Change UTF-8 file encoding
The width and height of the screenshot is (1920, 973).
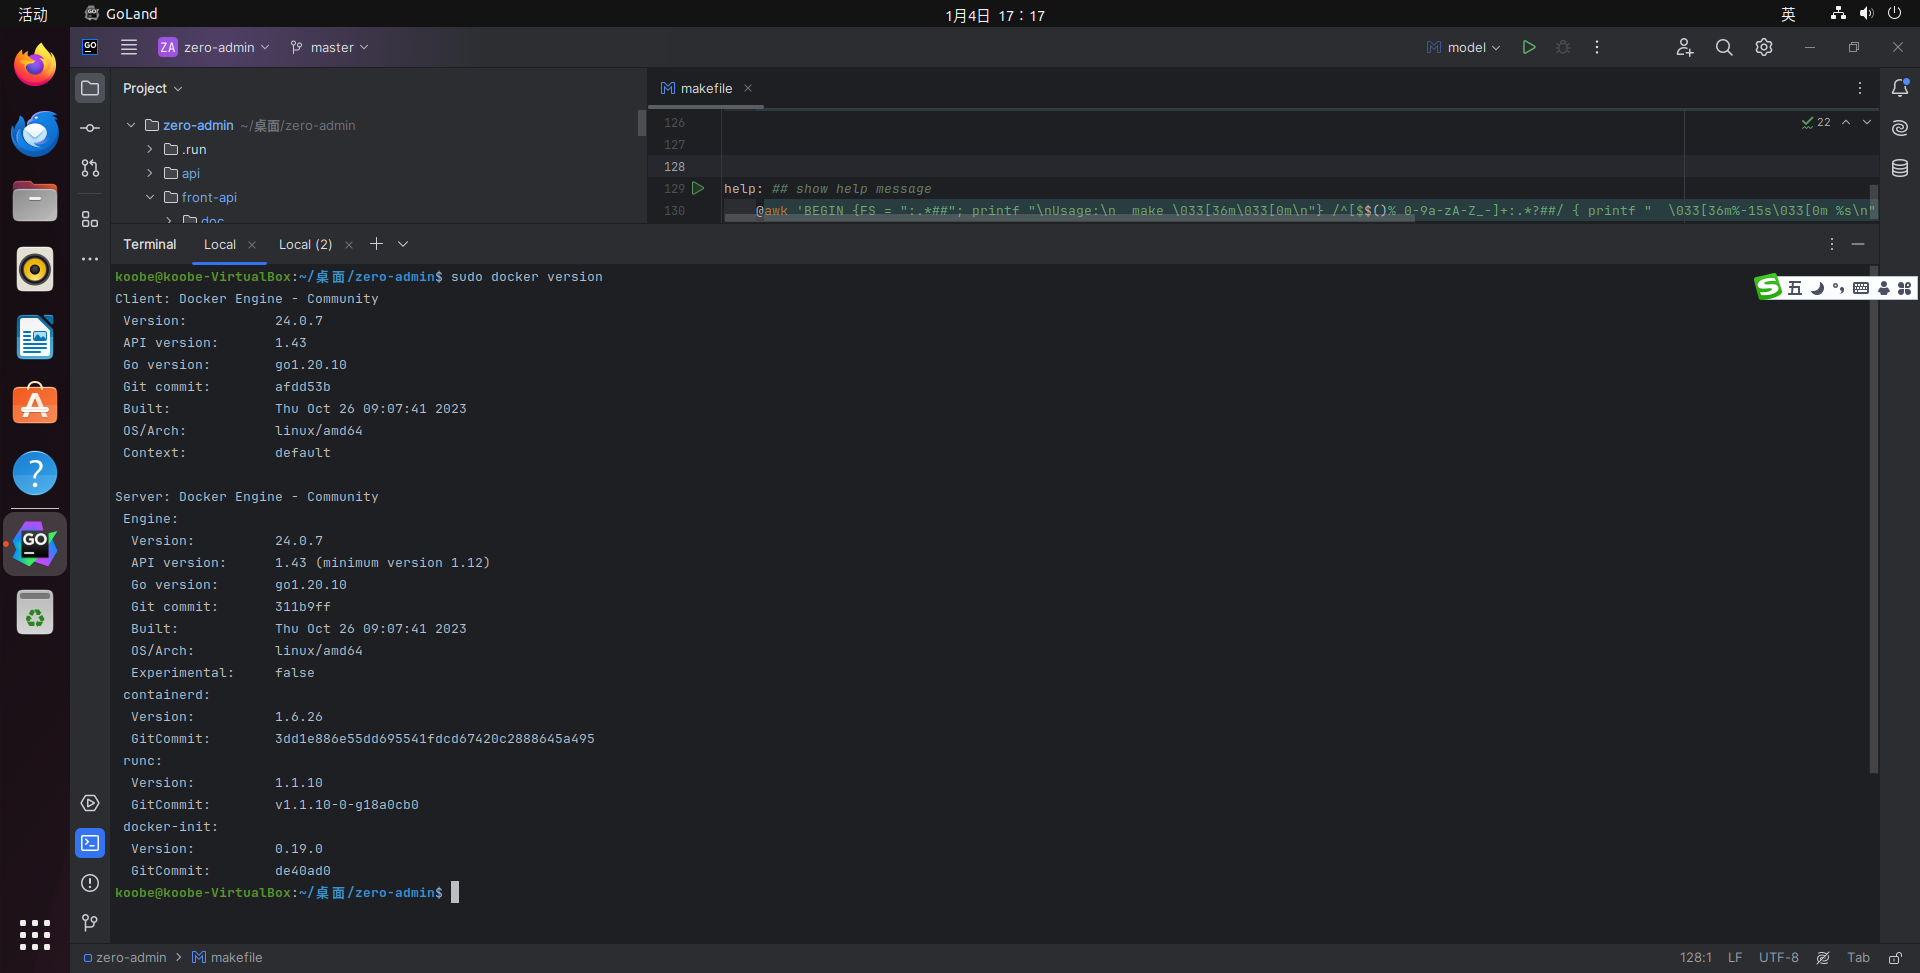click(1779, 957)
